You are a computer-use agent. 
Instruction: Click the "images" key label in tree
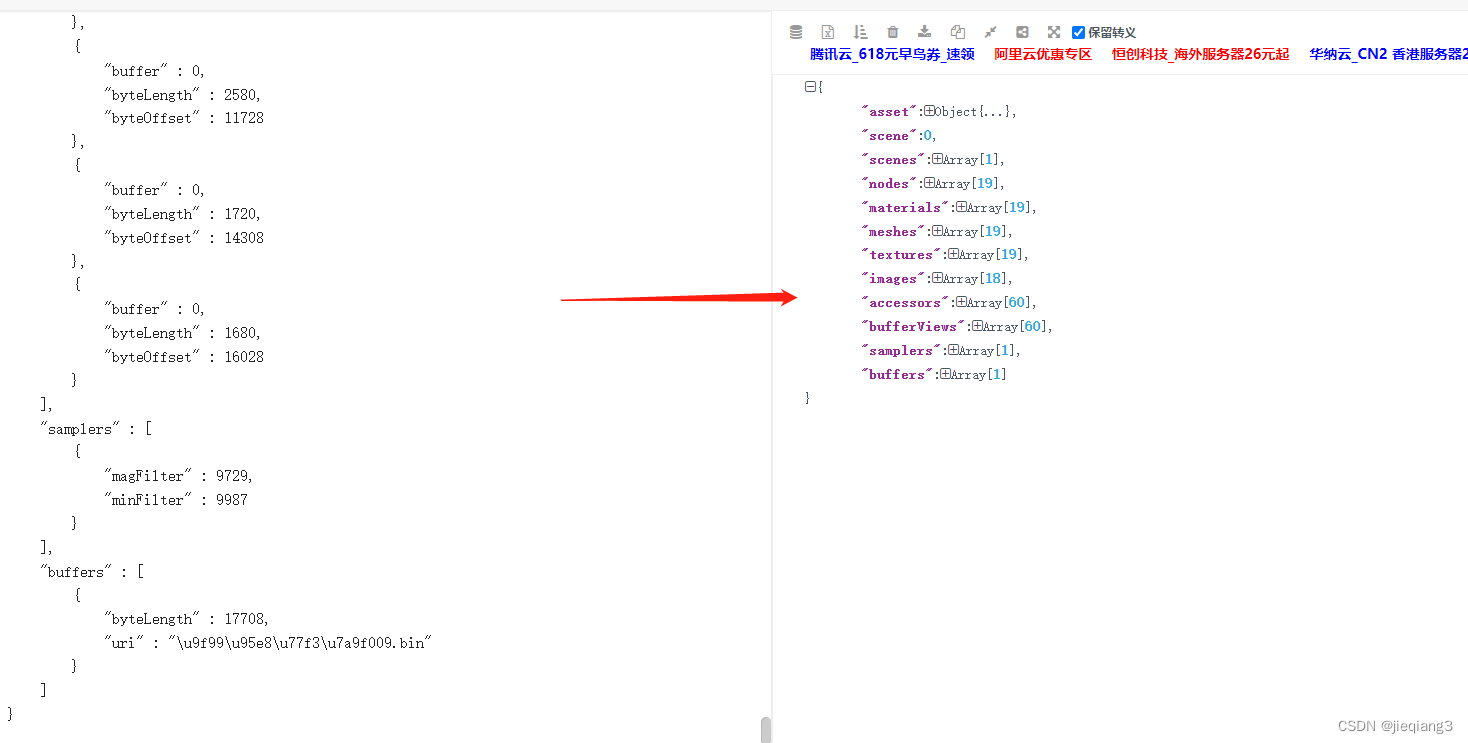(x=894, y=278)
